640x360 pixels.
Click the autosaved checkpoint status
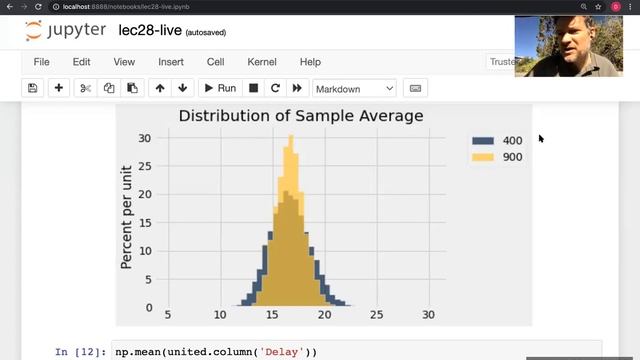click(206, 33)
